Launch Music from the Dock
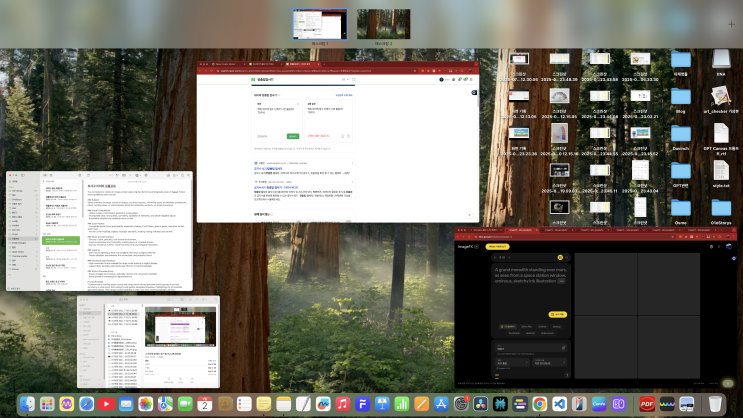Viewport: 743px width, 418px height. click(343, 404)
